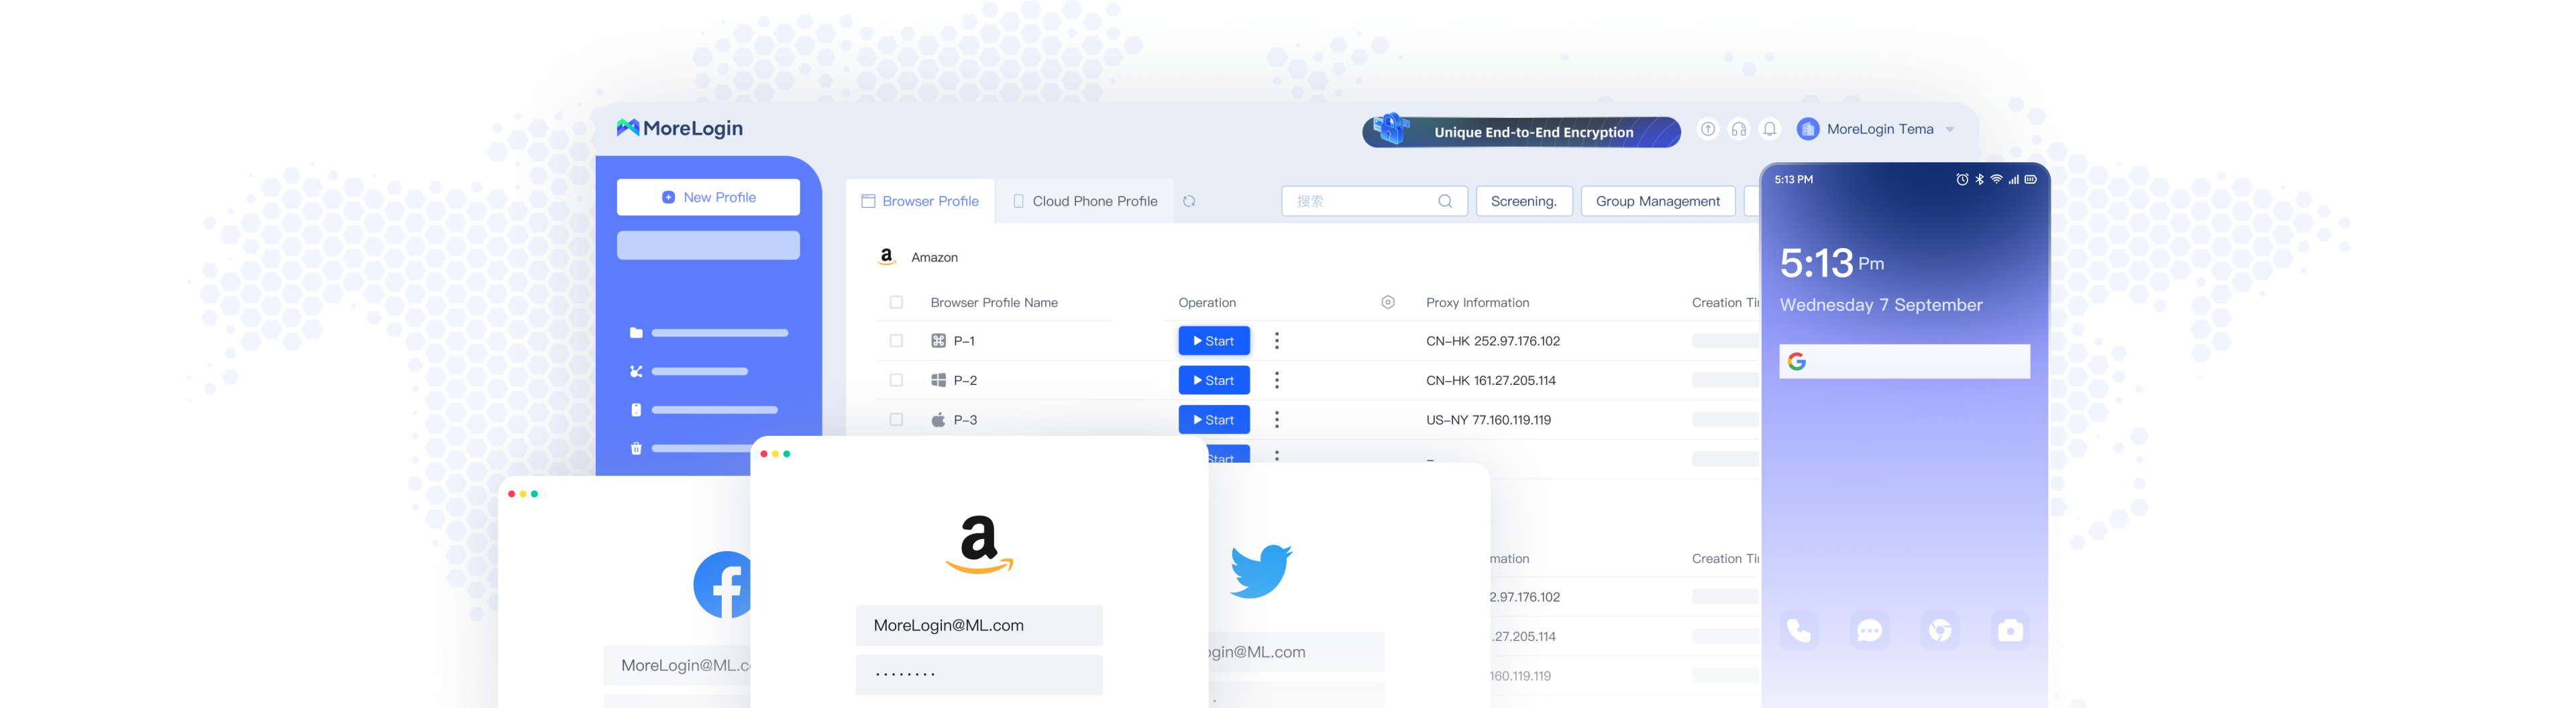The image size is (2576, 708).
Task: Open the camera app icon on the phone
Action: pyautogui.click(x=2010, y=630)
